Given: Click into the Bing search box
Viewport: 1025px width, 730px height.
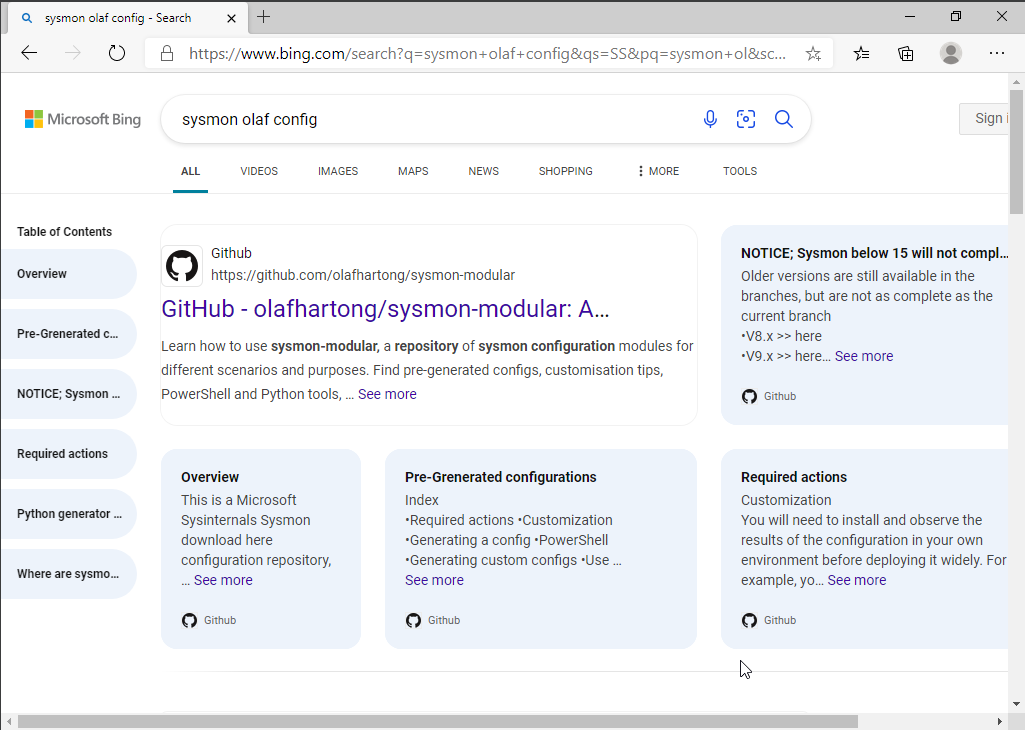Looking at the screenshot, I should pyautogui.click(x=431, y=120).
